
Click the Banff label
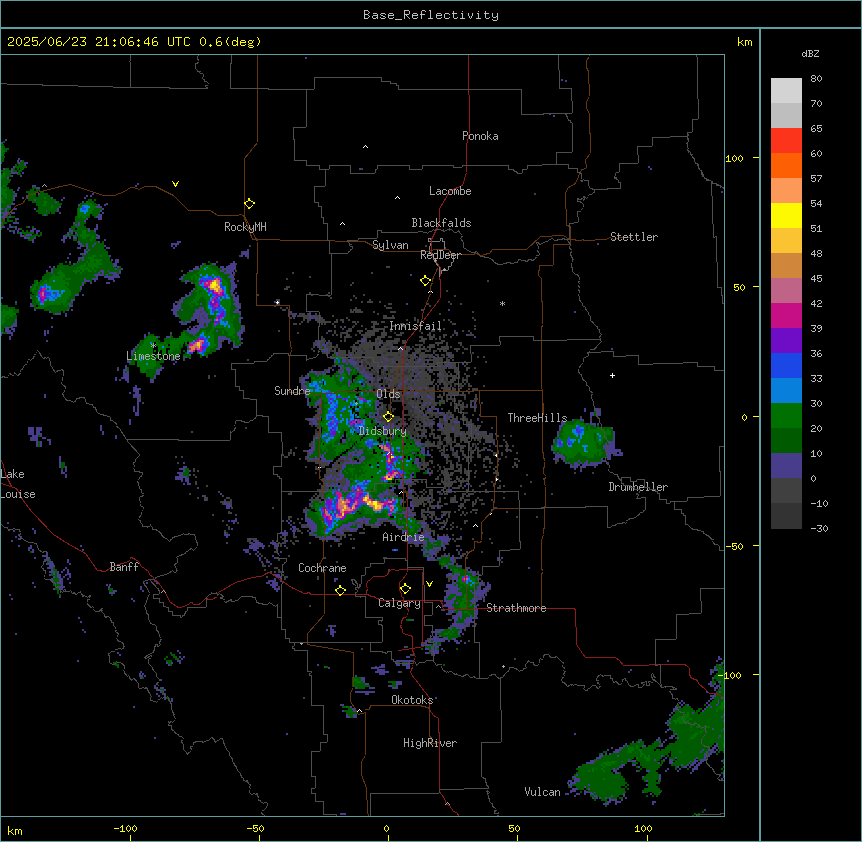point(124,567)
